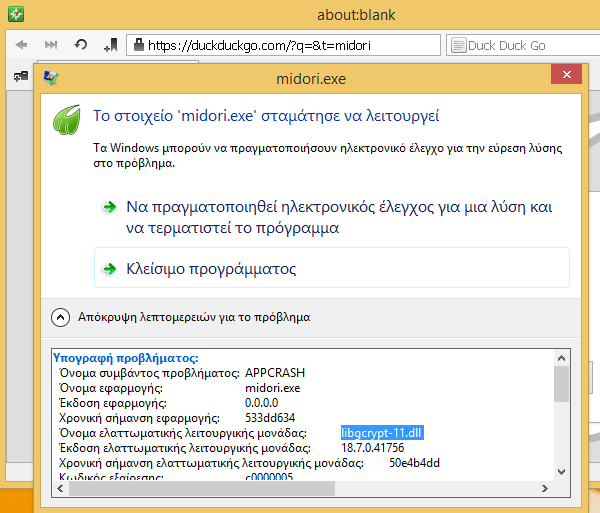Viewport: 600px width, 513px height.
Task: Go back using Midori's back arrow
Action: point(21,45)
